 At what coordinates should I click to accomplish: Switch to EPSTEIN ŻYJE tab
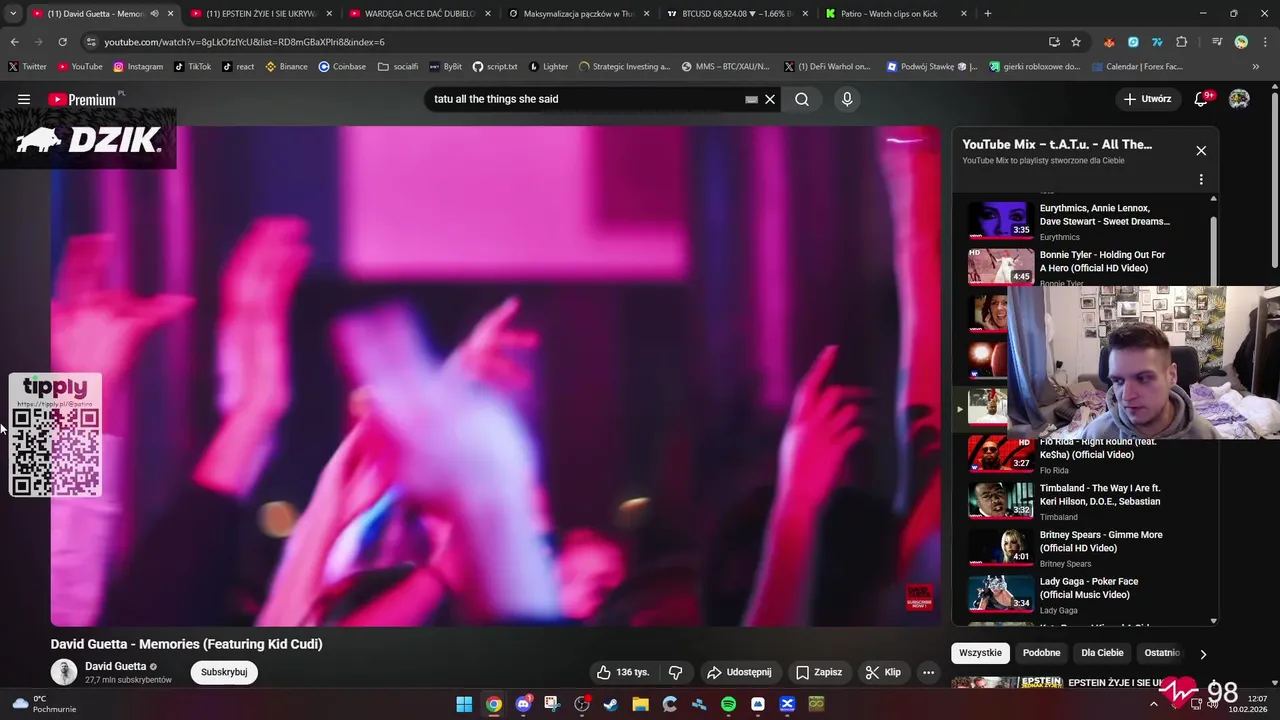262,14
